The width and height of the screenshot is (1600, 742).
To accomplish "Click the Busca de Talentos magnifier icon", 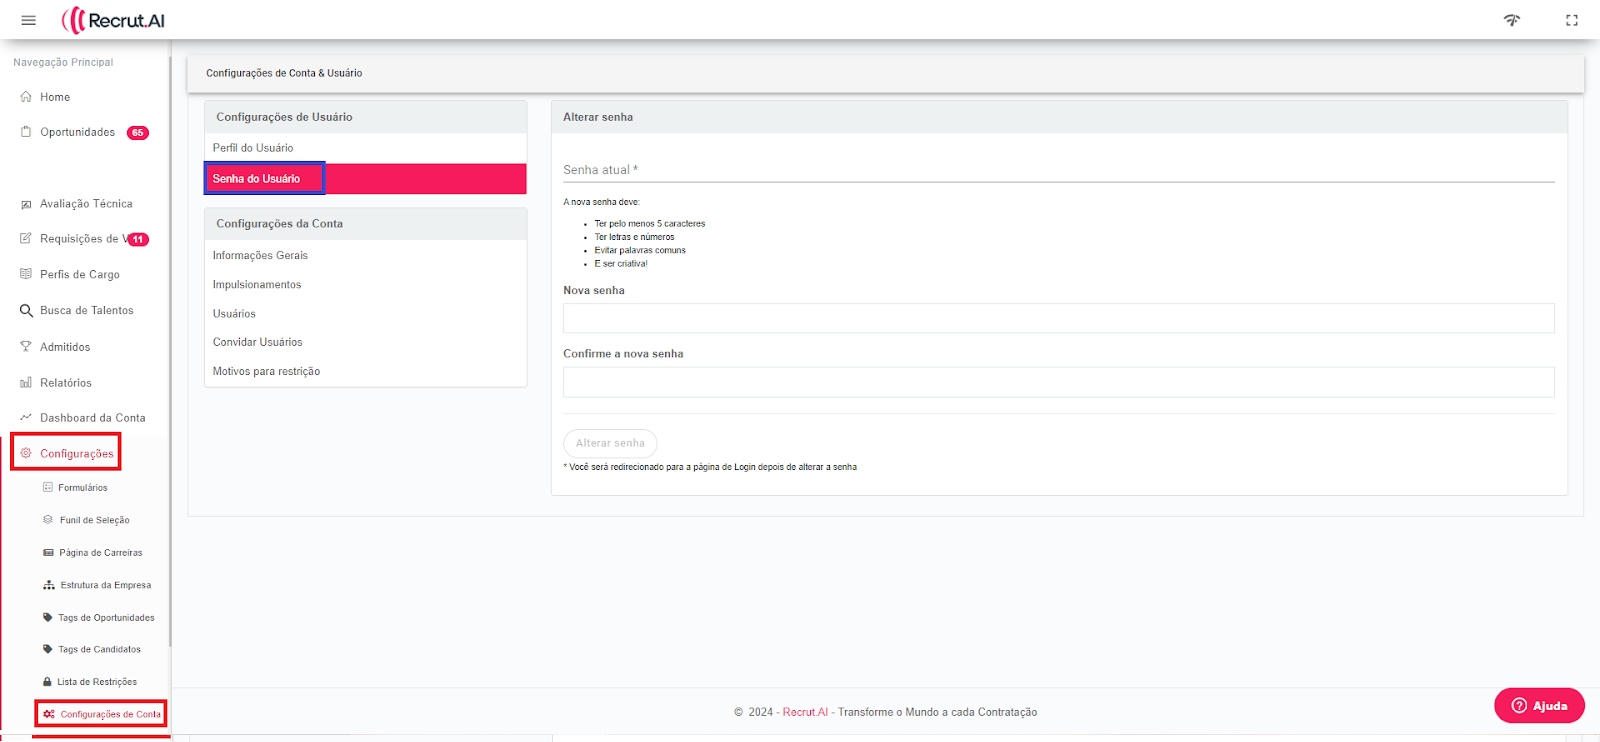I will pos(26,311).
